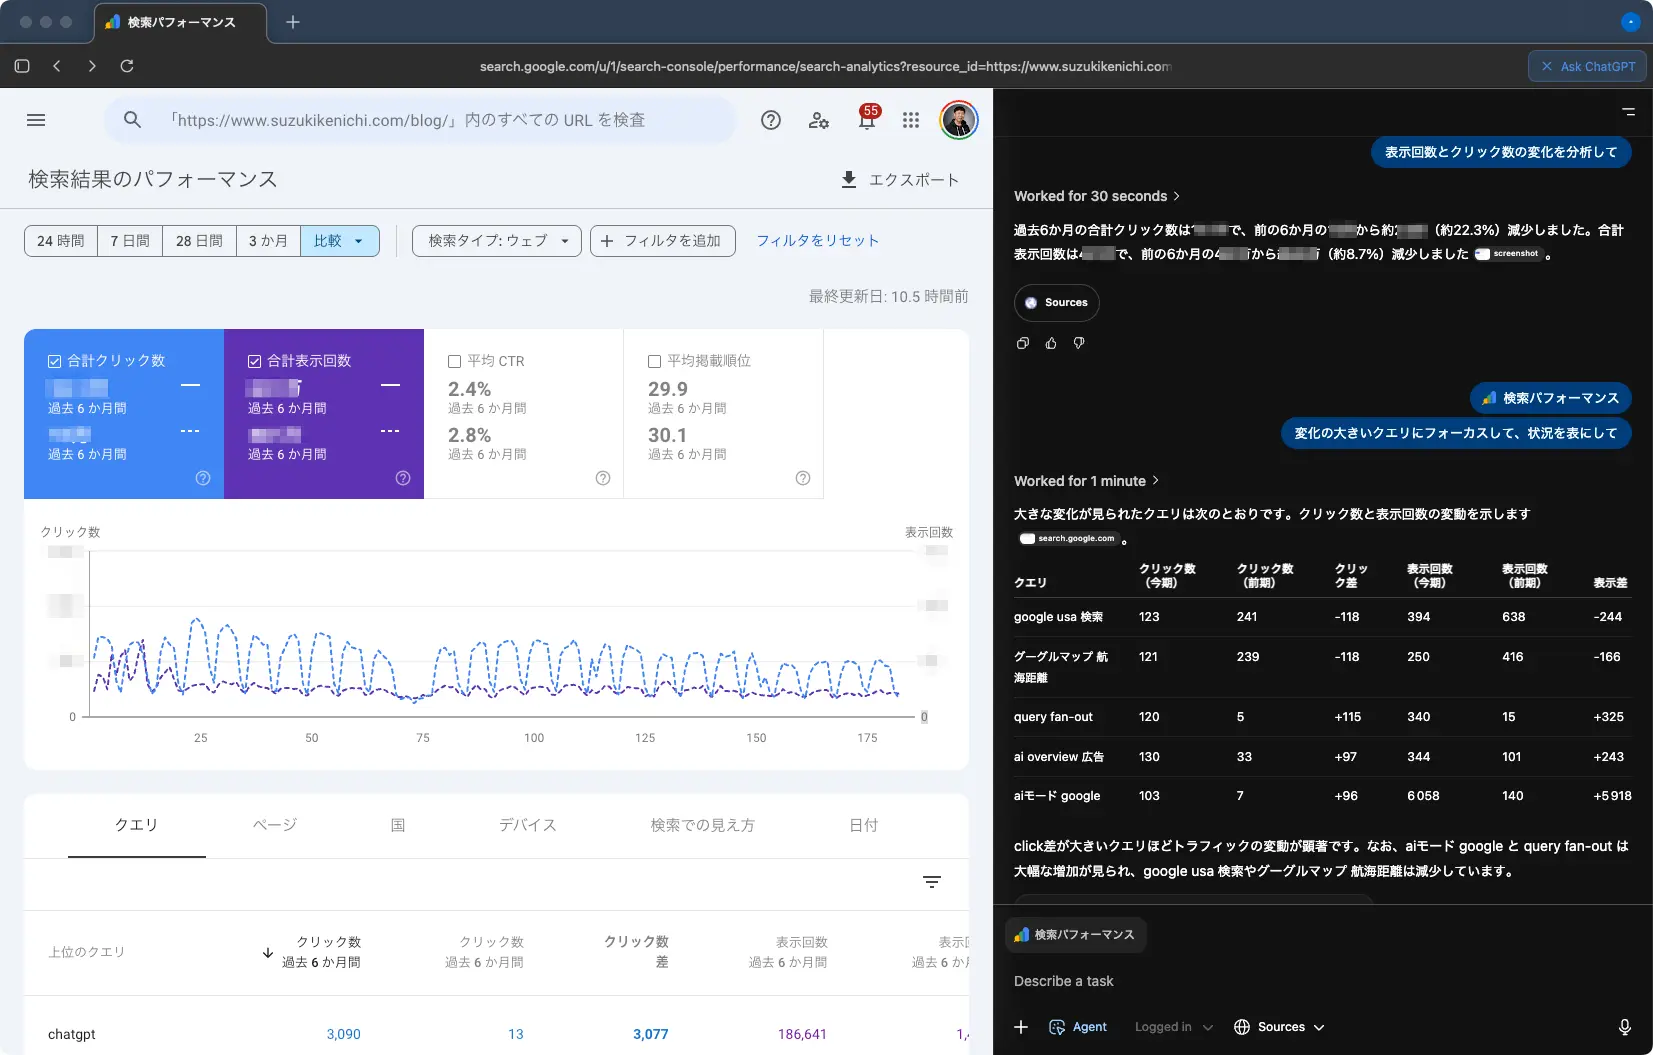
Task: Click the microphone voice input icon
Action: [x=1624, y=1027]
